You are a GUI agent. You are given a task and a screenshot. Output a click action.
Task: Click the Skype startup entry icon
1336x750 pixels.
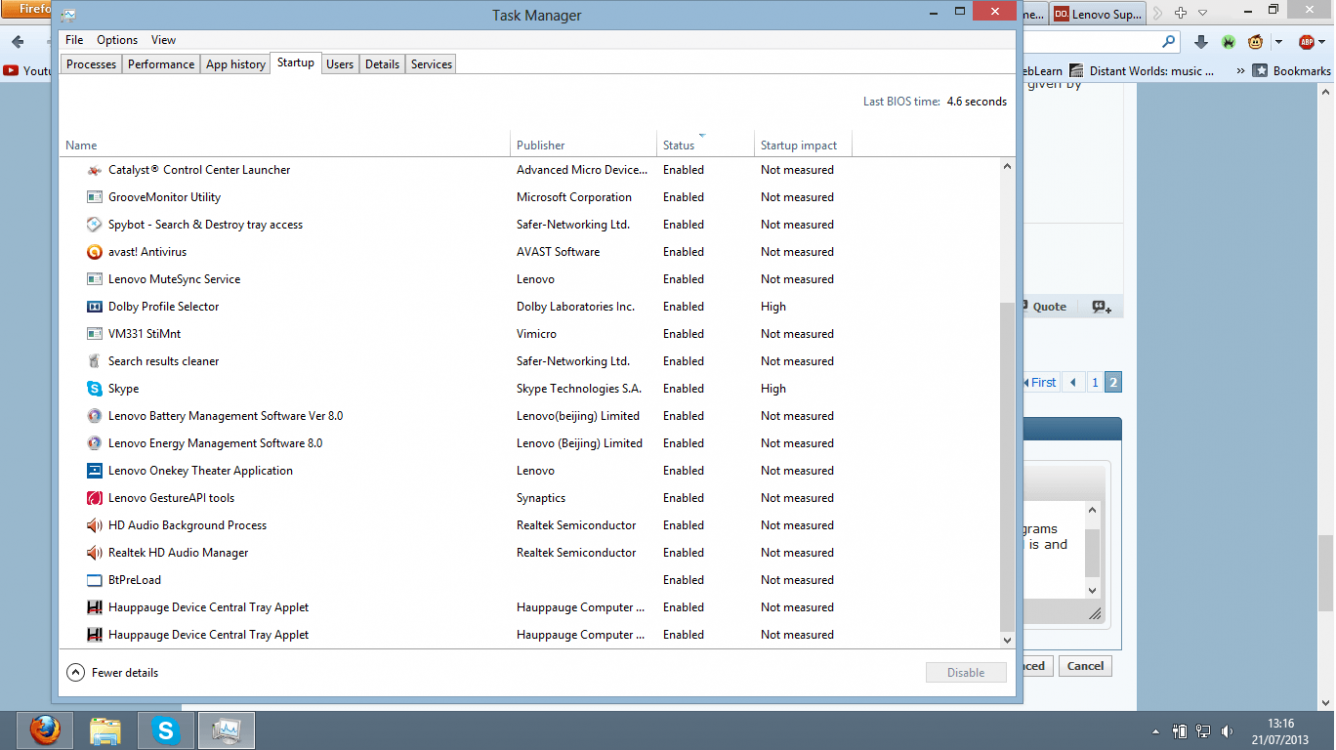click(x=94, y=389)
